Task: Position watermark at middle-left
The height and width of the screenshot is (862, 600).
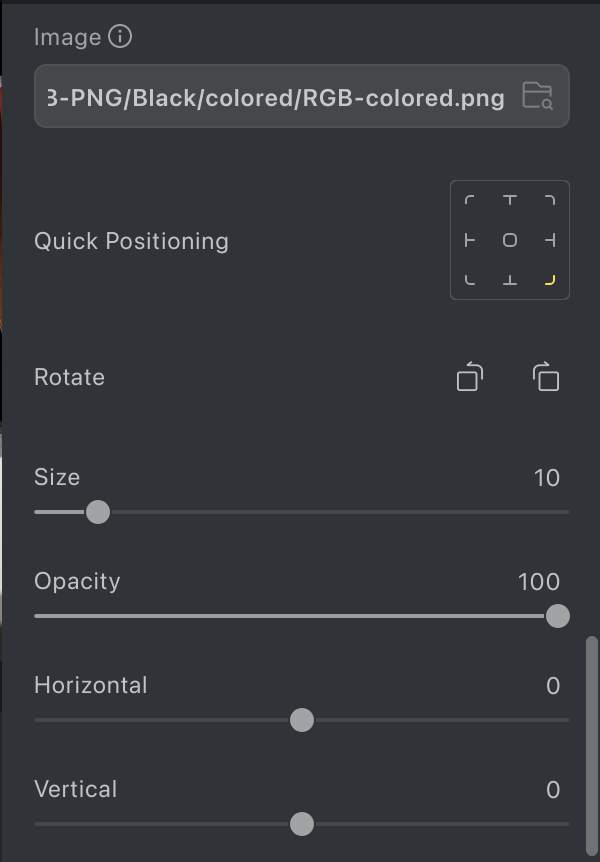Action: coord(470,240)
